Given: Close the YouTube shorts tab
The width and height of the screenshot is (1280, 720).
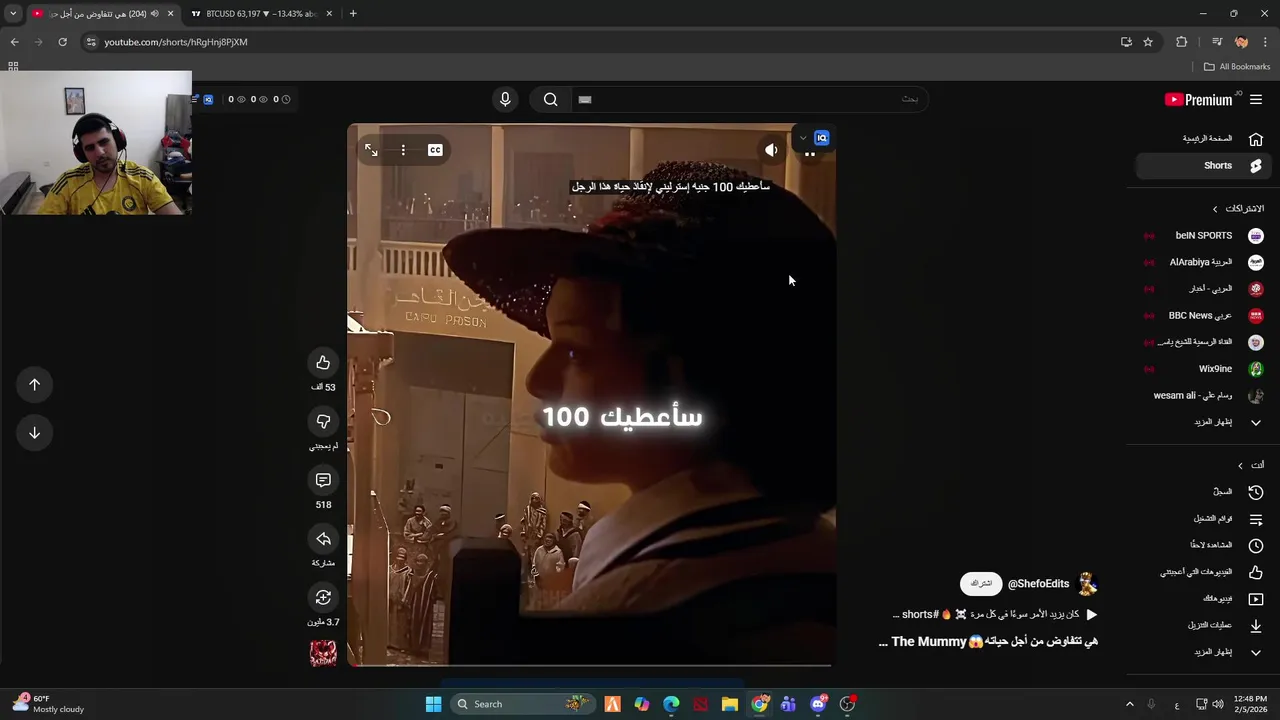Looking at the screenshot, I should (x=170, y=14).
